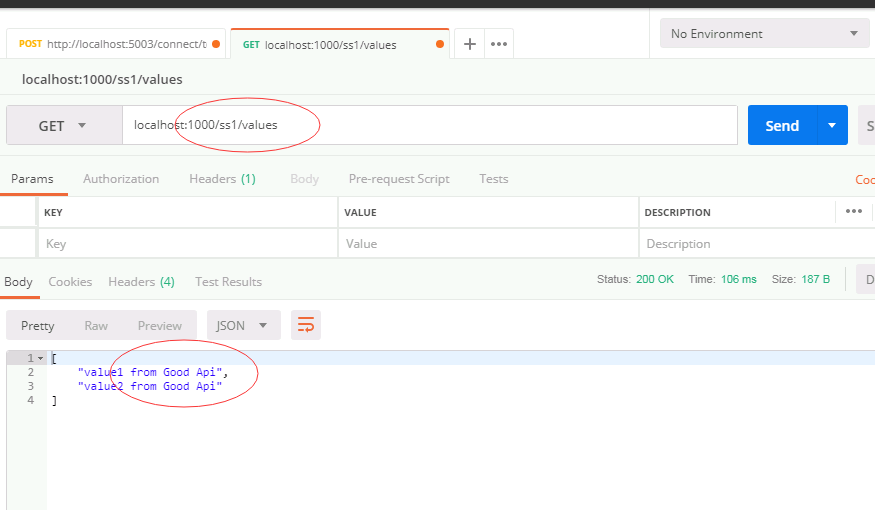
Task: Switch response view to Preview
Action: click(160, 326)
